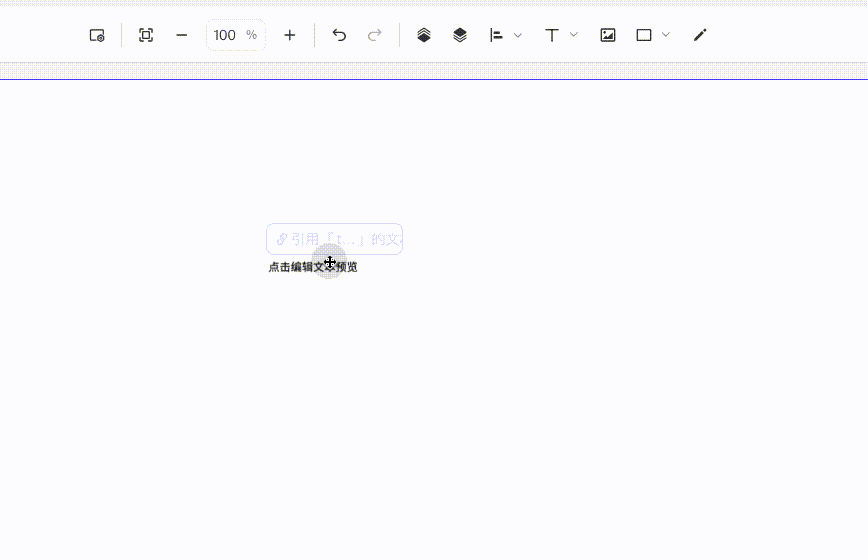Zoom out with the minus button
Image resolution: width=868 pixels, height=560 pixels.
pos(182,35)
